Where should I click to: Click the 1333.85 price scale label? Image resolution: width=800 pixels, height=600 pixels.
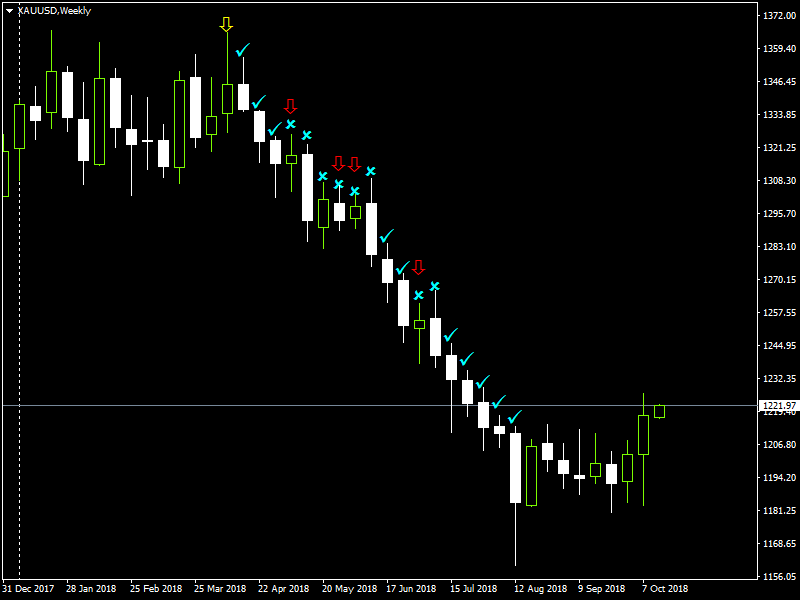pyautogui.click(x=779, y=115)
